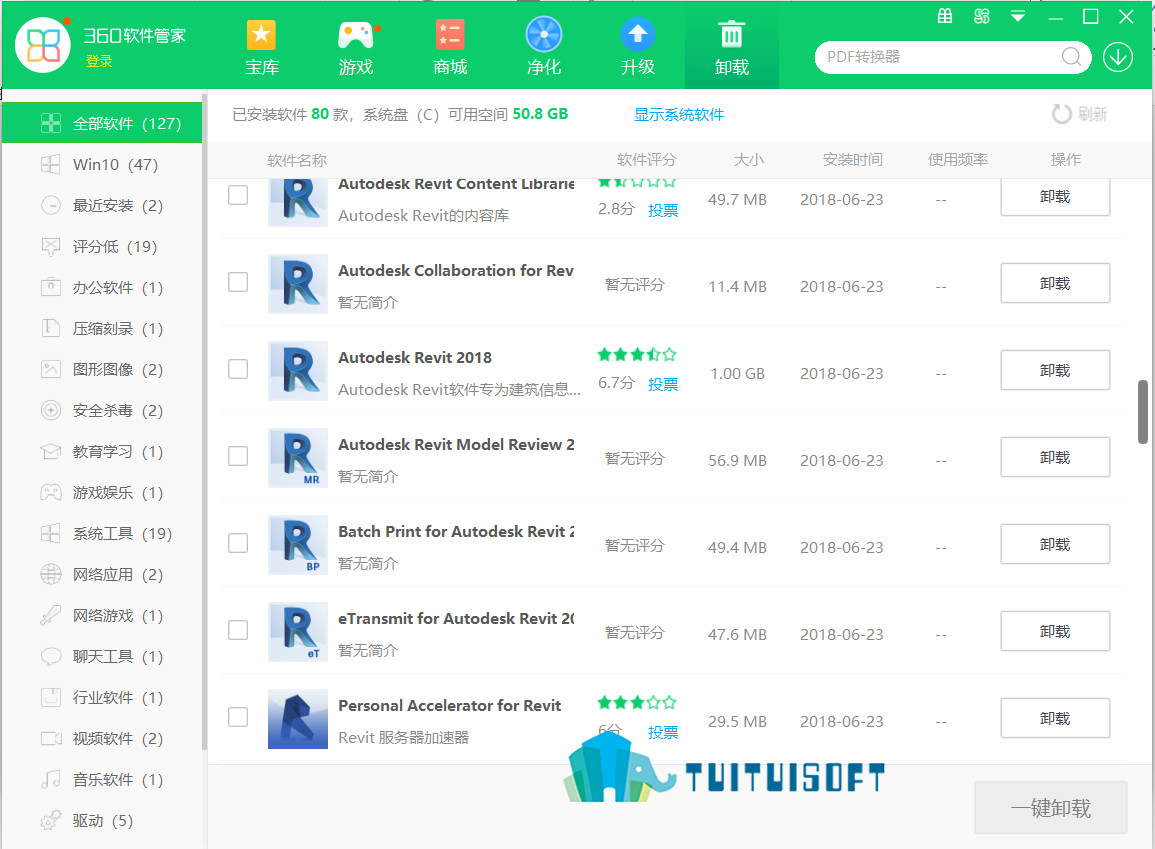Click 显示系统软件 link

click(679, 114)
